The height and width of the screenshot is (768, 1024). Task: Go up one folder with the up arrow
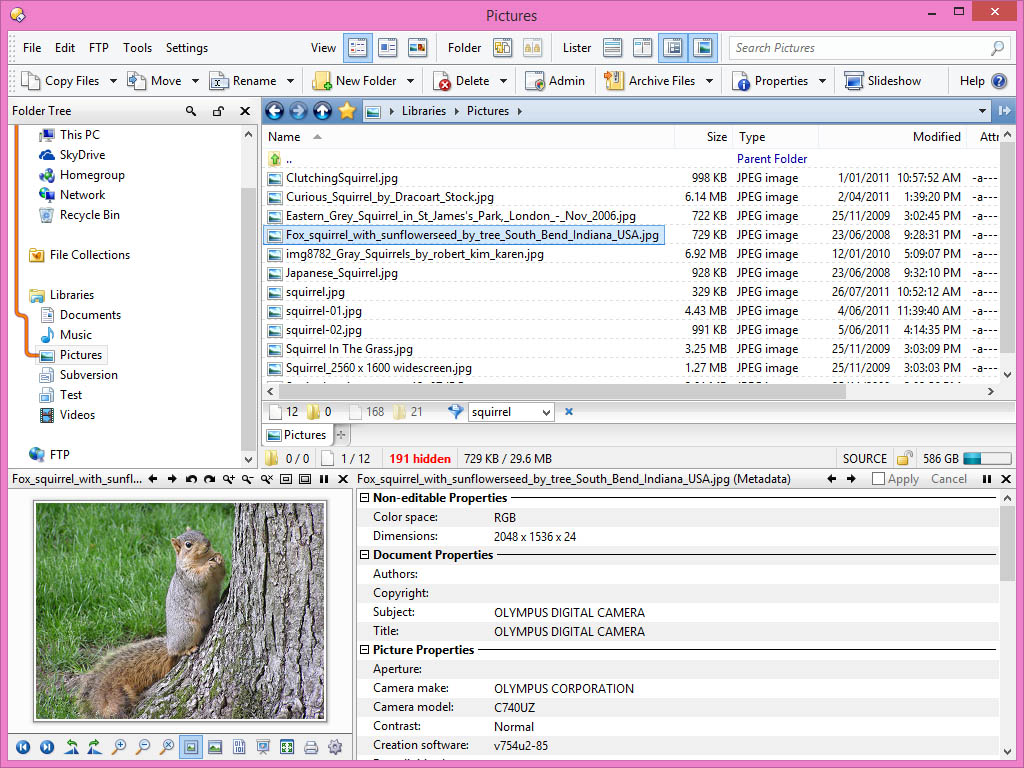pyautogui.click(x=322, y=111)
